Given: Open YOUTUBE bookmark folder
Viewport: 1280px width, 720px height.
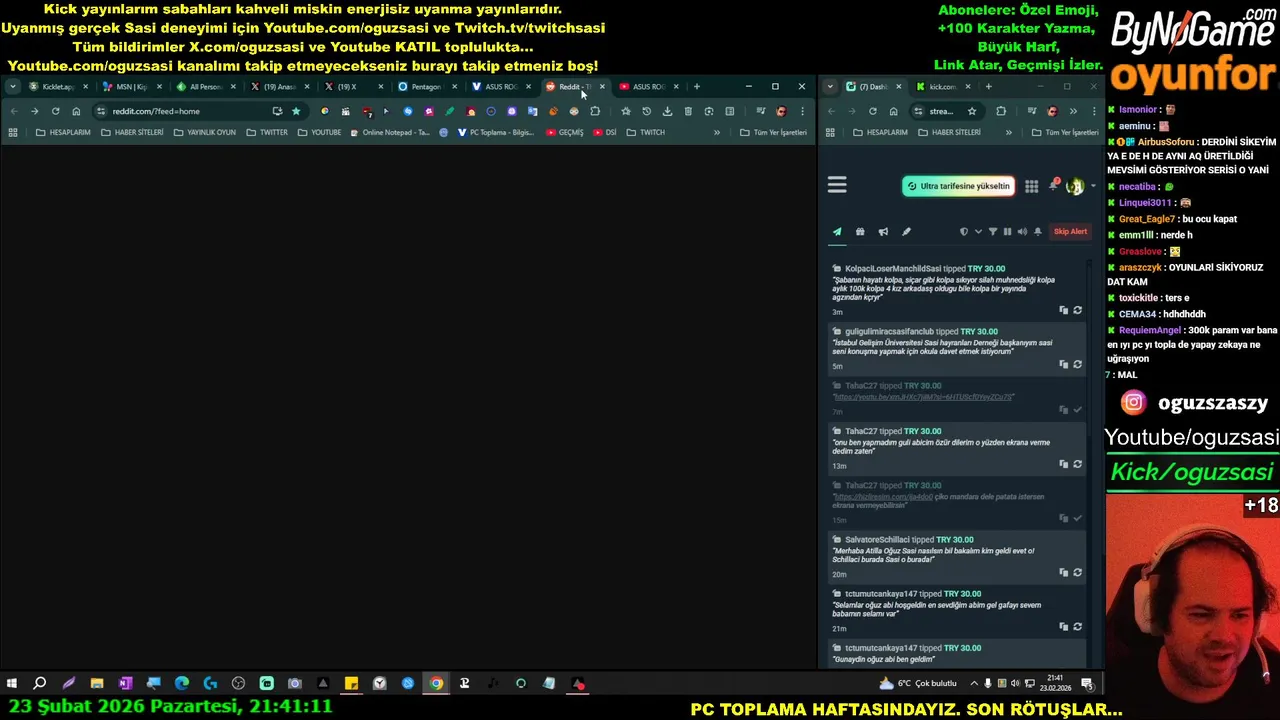Looking at the screenshot, I should (x=319, y=132).
